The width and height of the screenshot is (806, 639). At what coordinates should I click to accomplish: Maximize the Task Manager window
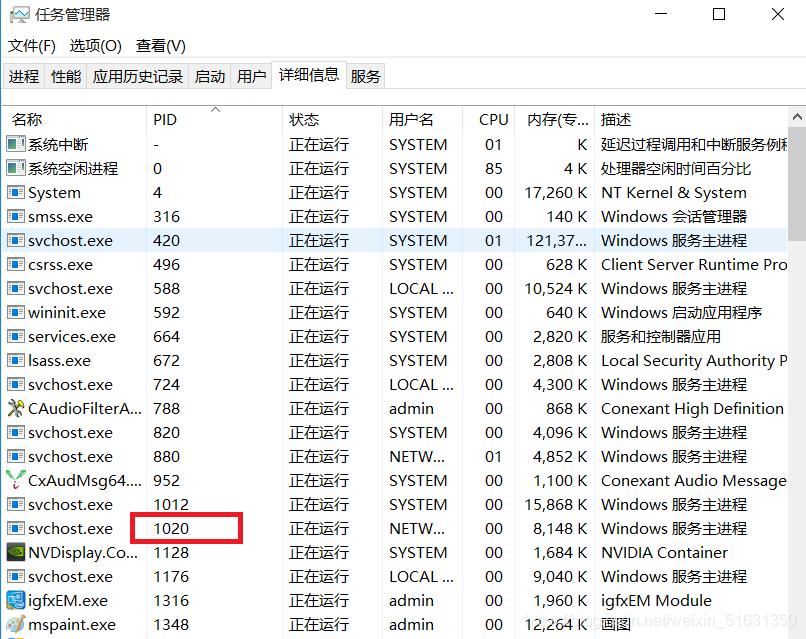[719, 14]
